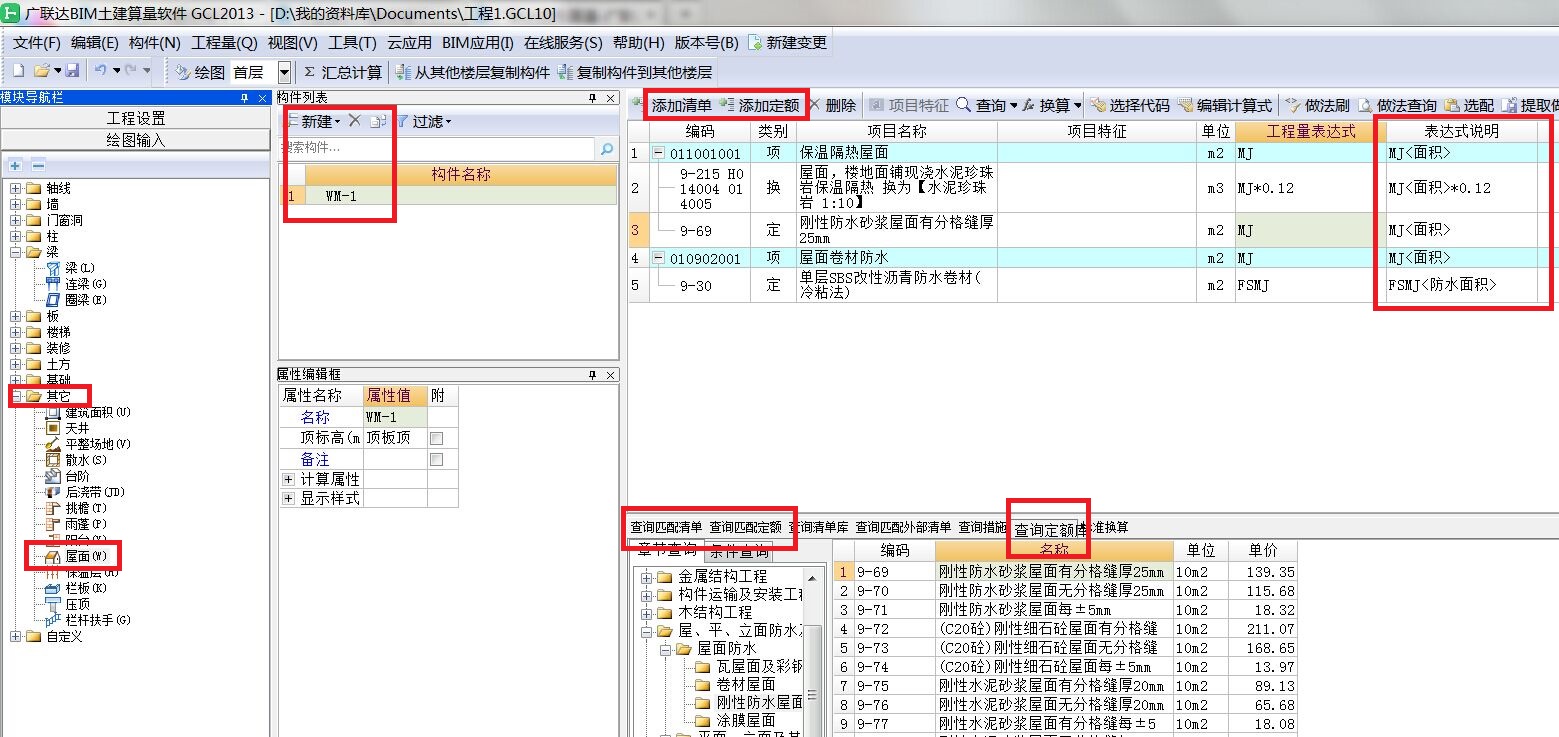
Task: Expand the 自定义 tree folder
Action: pyautogui.click(x=16, y=636)
